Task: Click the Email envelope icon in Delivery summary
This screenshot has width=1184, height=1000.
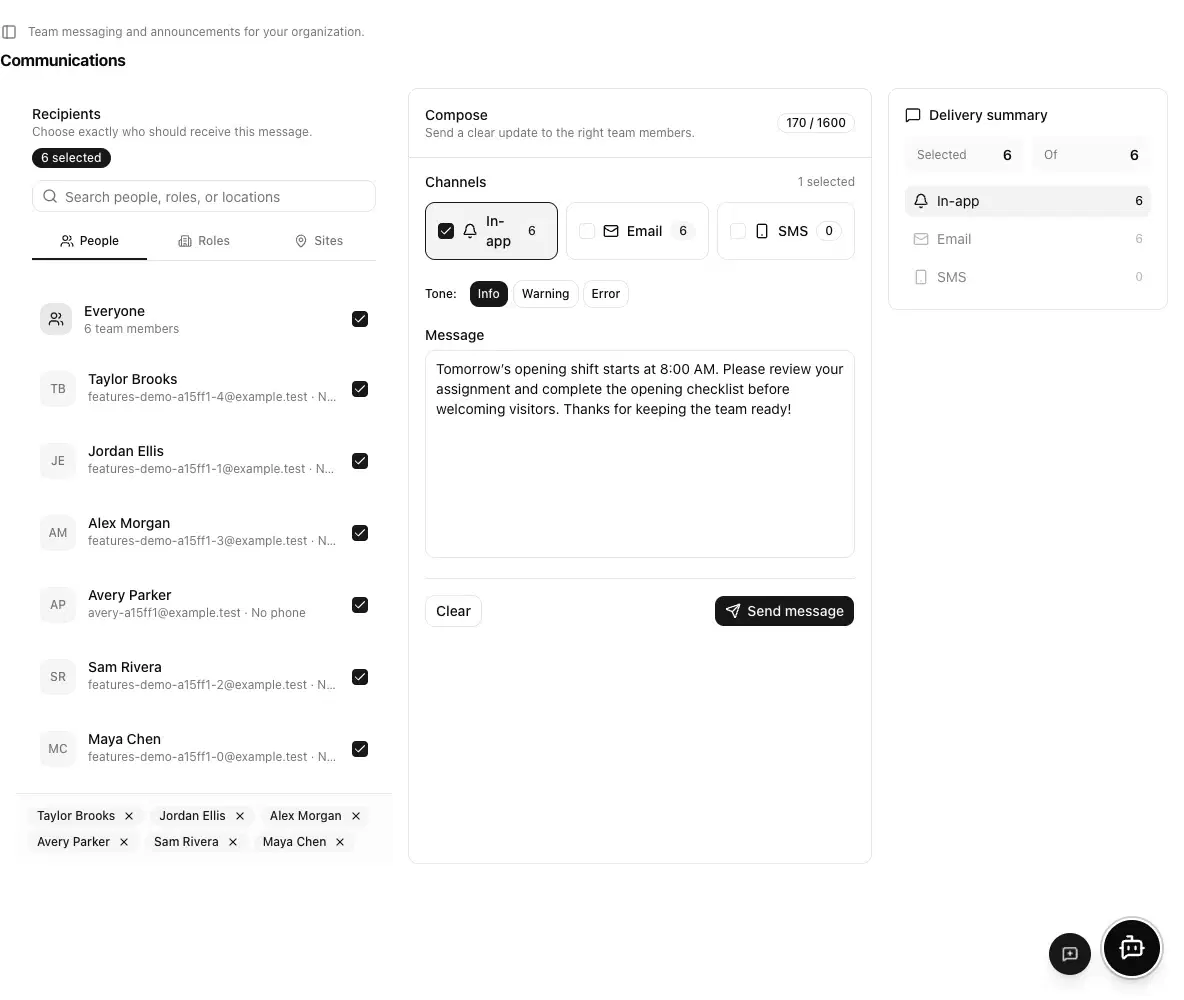Action: [x=920, y=239]
